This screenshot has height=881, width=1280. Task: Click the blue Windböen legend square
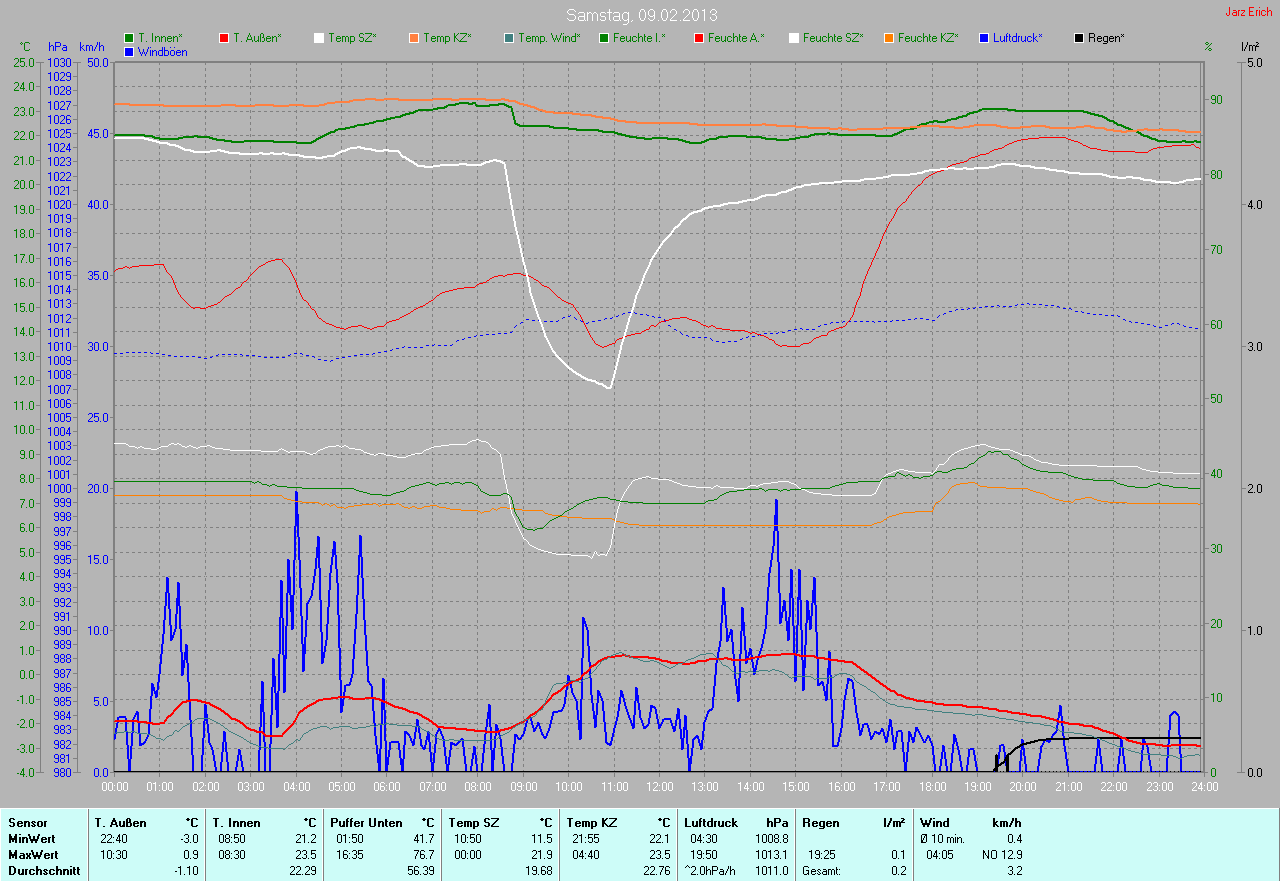(x=129, y=51)
